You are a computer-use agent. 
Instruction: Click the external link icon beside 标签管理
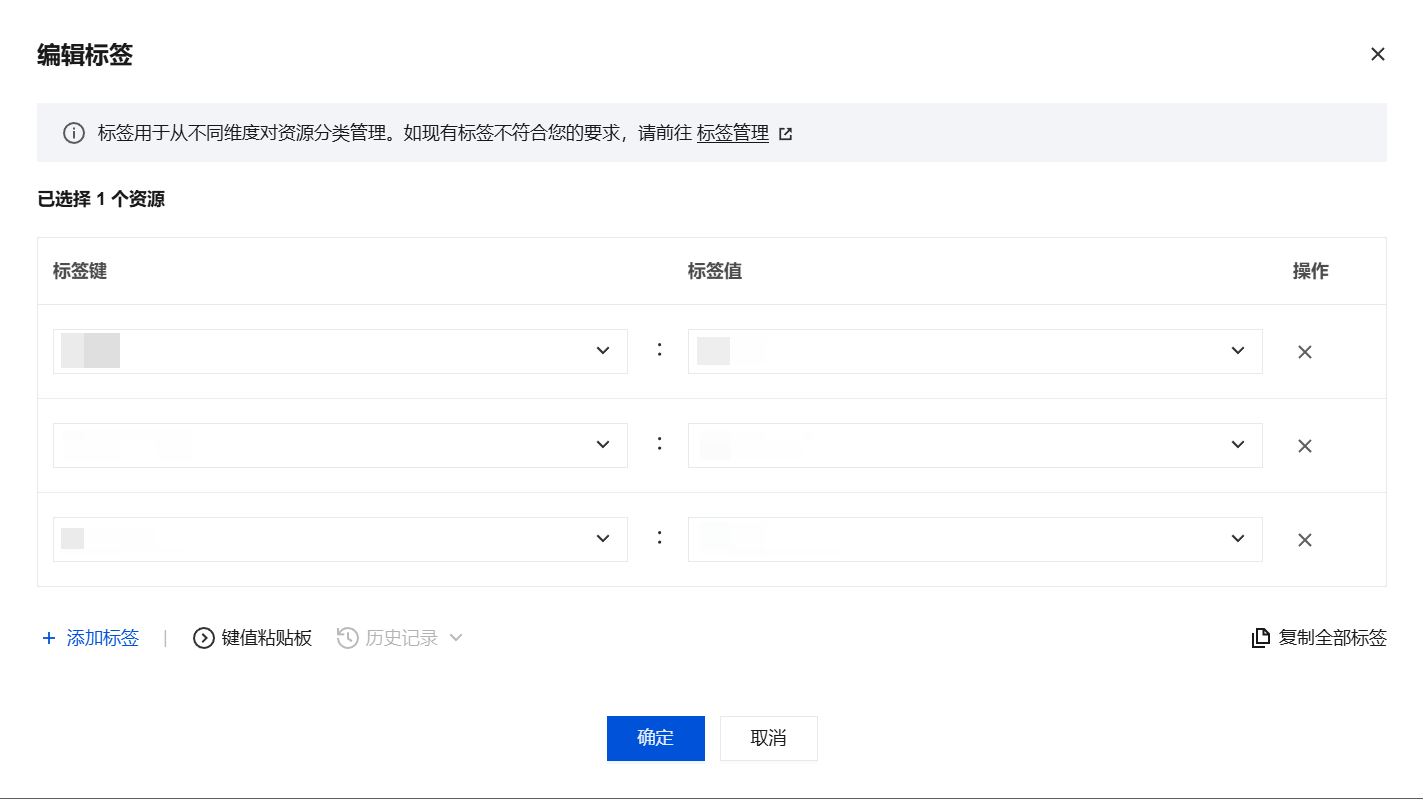click(x=786, y=134)
